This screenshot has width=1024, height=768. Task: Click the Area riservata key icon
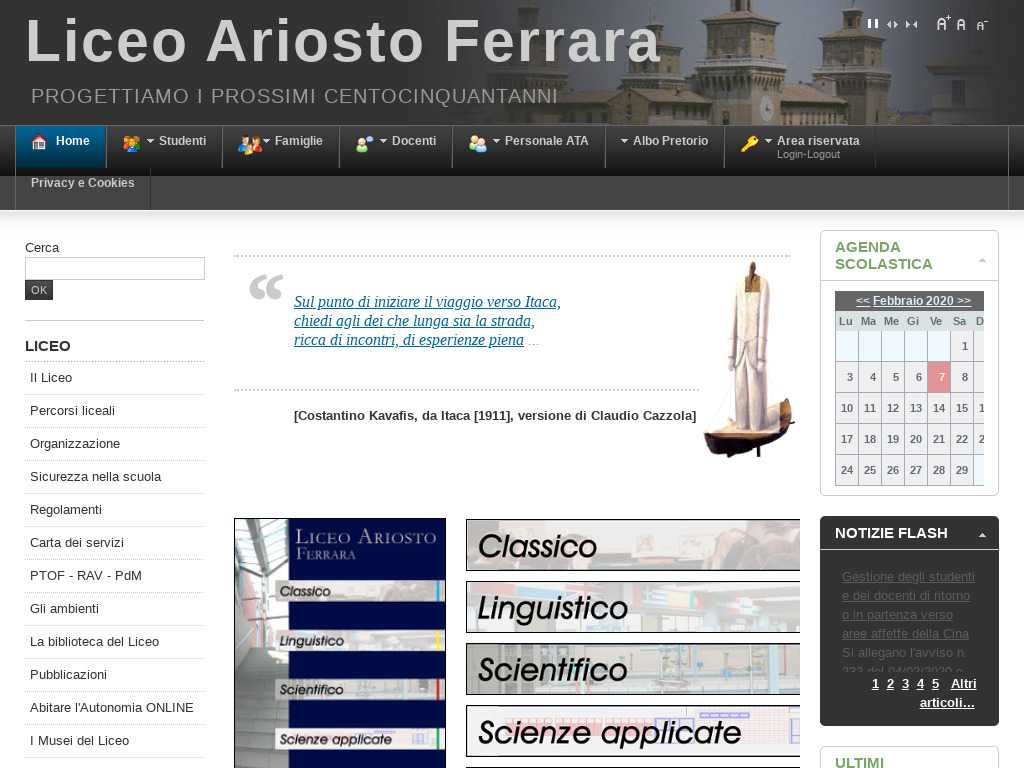[x=749, y=144]
